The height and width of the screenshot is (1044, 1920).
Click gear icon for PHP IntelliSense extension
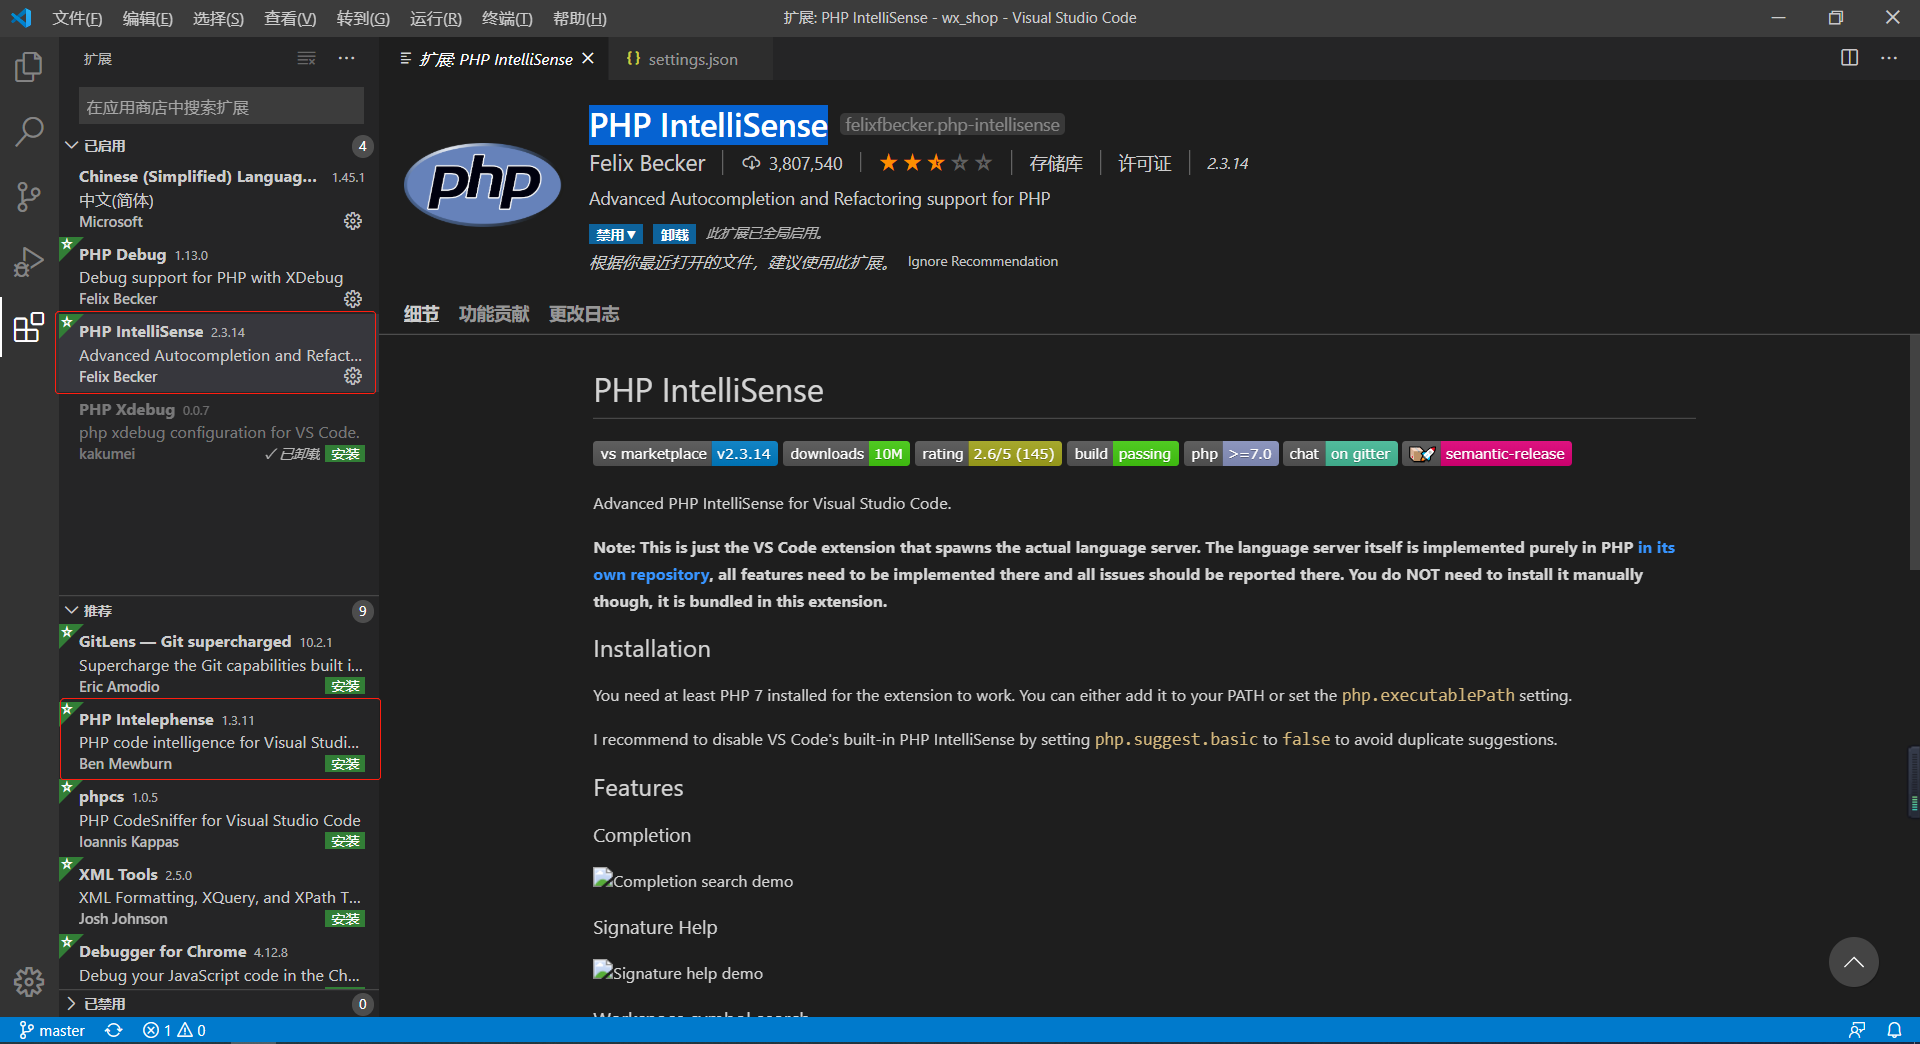(353, 376)
